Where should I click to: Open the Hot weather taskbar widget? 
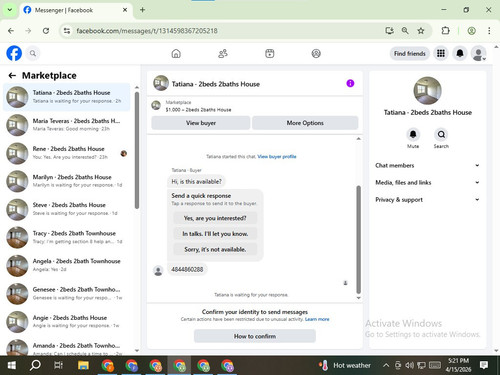[x=345, y=365]
